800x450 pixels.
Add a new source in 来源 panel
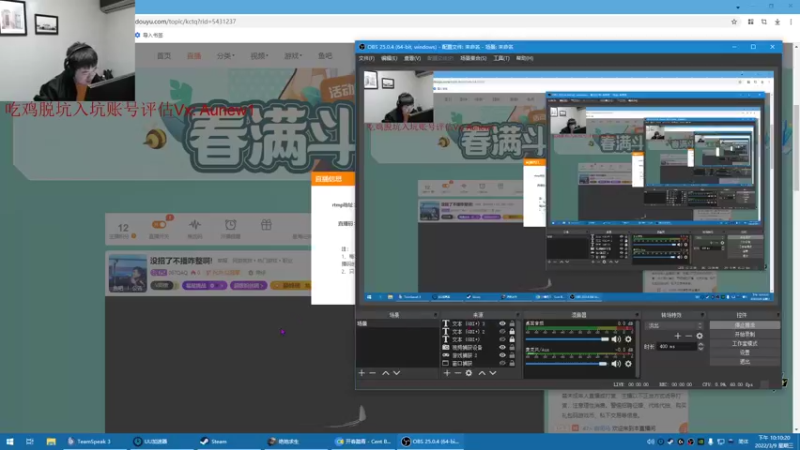[x=447, y=373]
